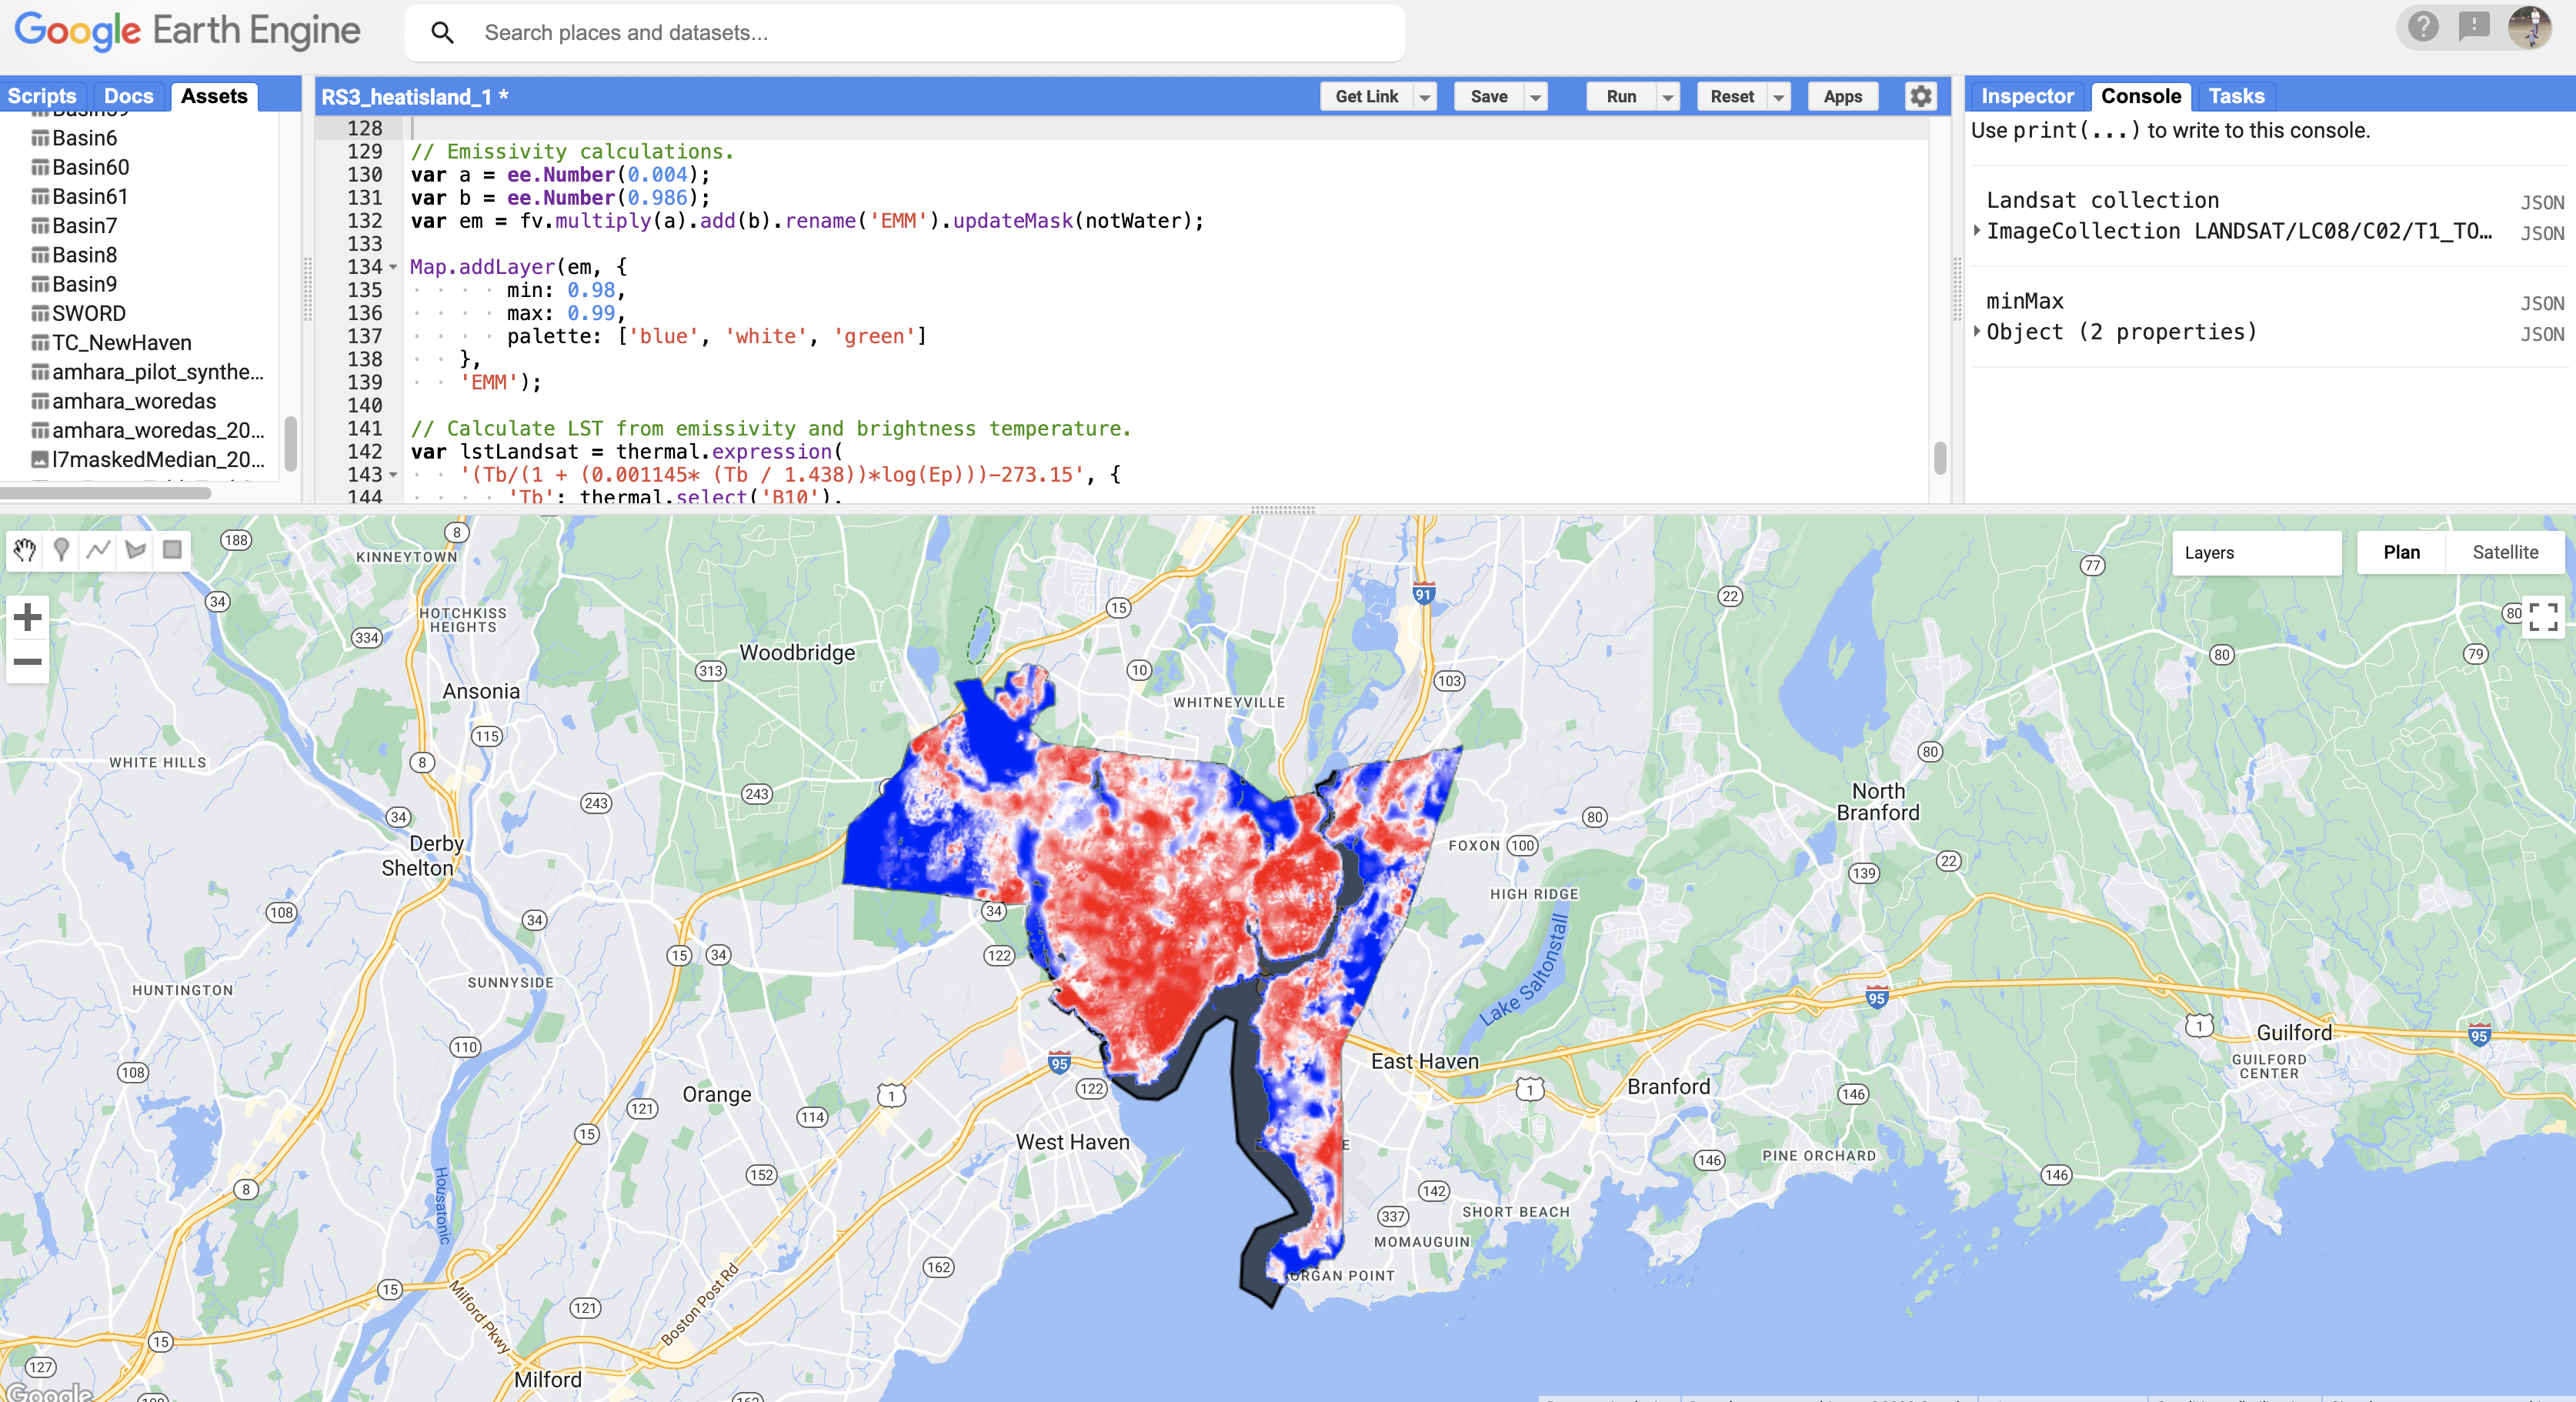The image size is (2576, 1402).
Task: Click the Apps button
Action: click(1841, 96)
